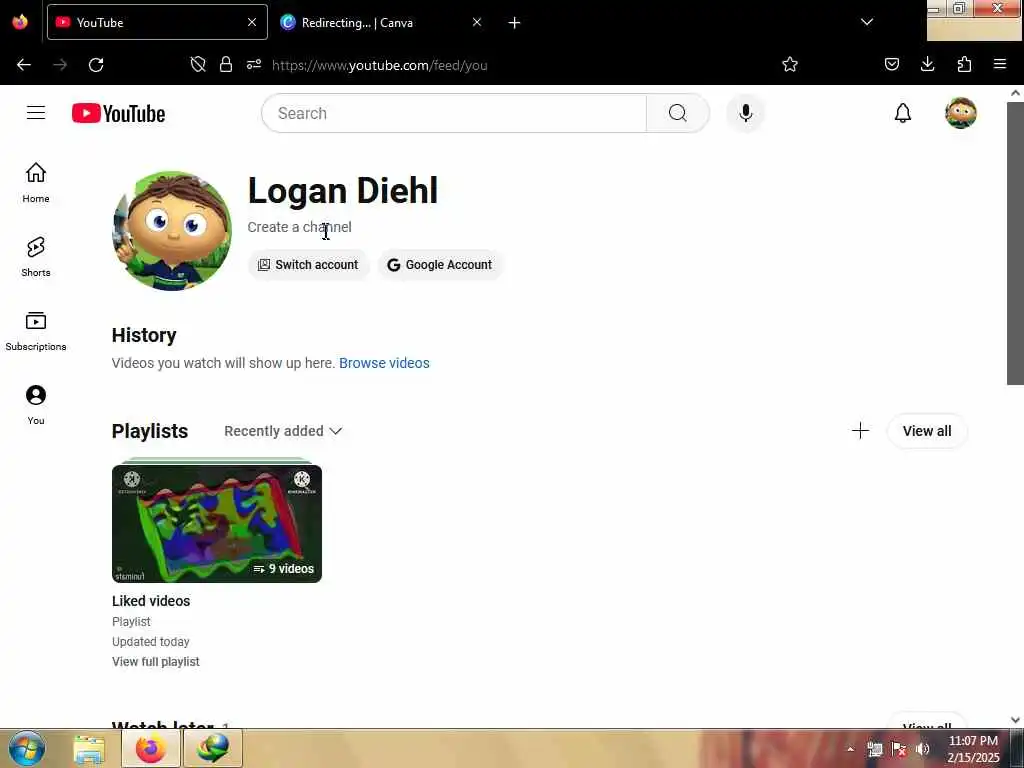Select the YouTube browser tab
The image size is (1024, 768).
[x=157, y=22]
